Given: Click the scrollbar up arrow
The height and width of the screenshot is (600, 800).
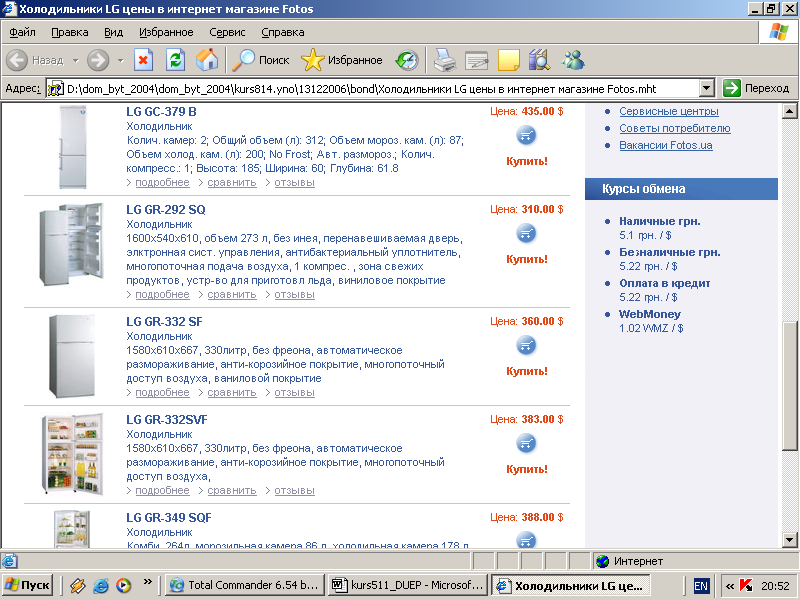Looking at the screenshot, I should pos(789,111).
